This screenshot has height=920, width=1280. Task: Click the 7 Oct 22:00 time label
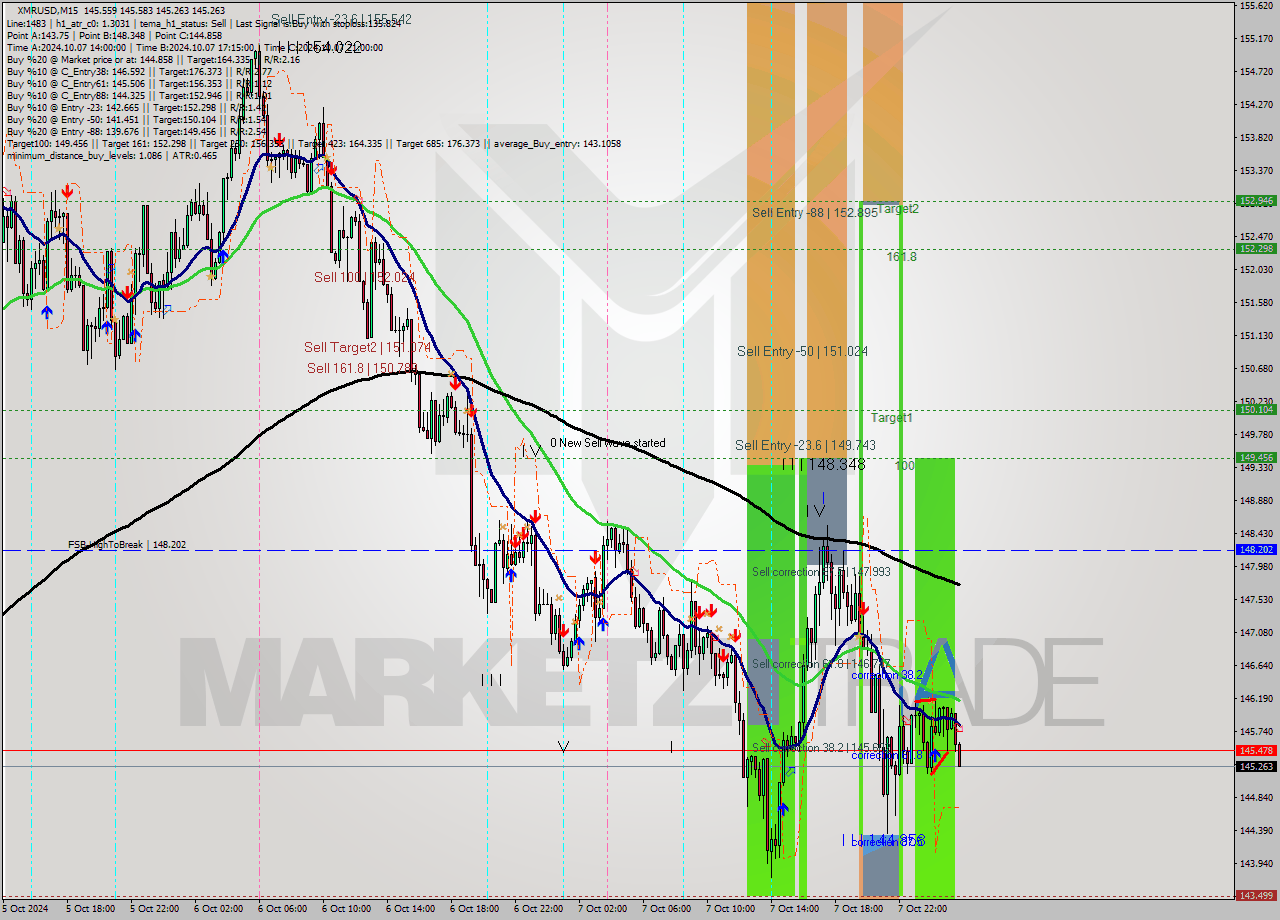pyautogui.click(x=923, y=909)
